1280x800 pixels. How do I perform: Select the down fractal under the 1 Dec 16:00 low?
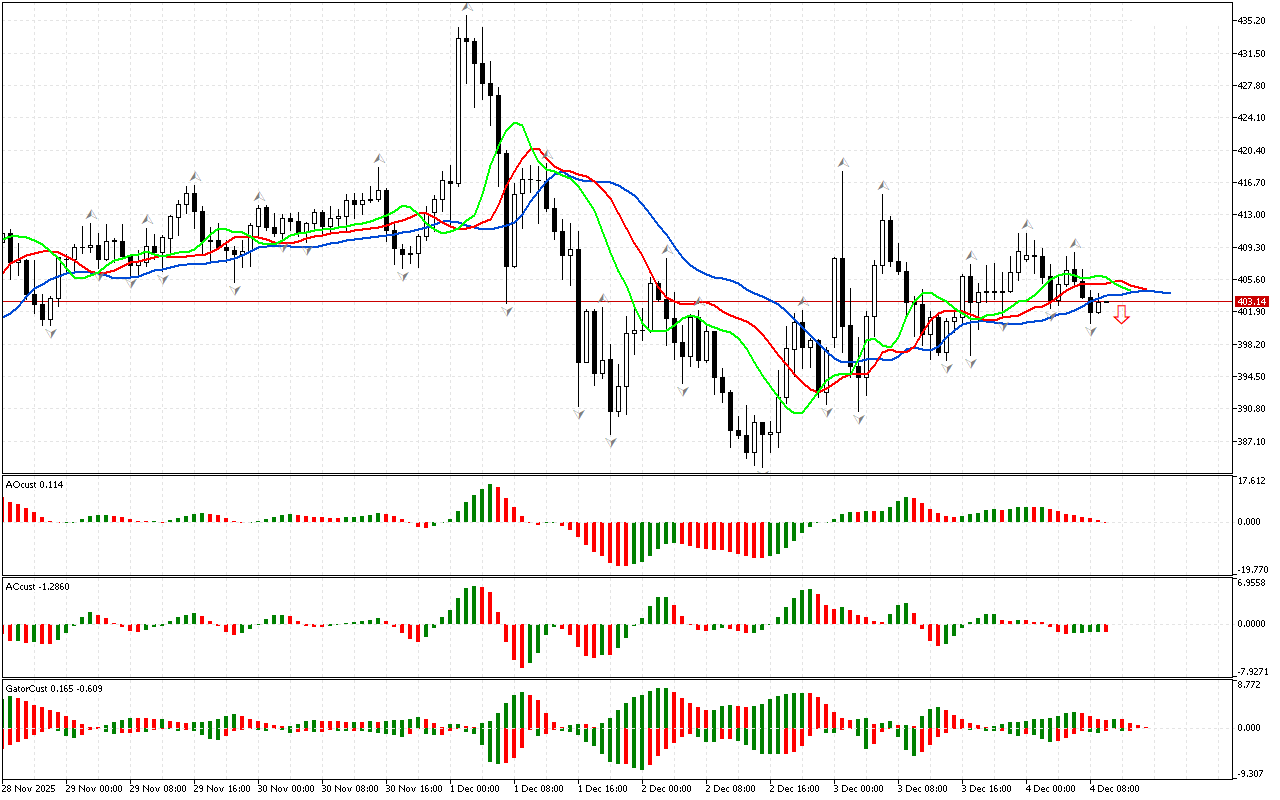(610, 441)
